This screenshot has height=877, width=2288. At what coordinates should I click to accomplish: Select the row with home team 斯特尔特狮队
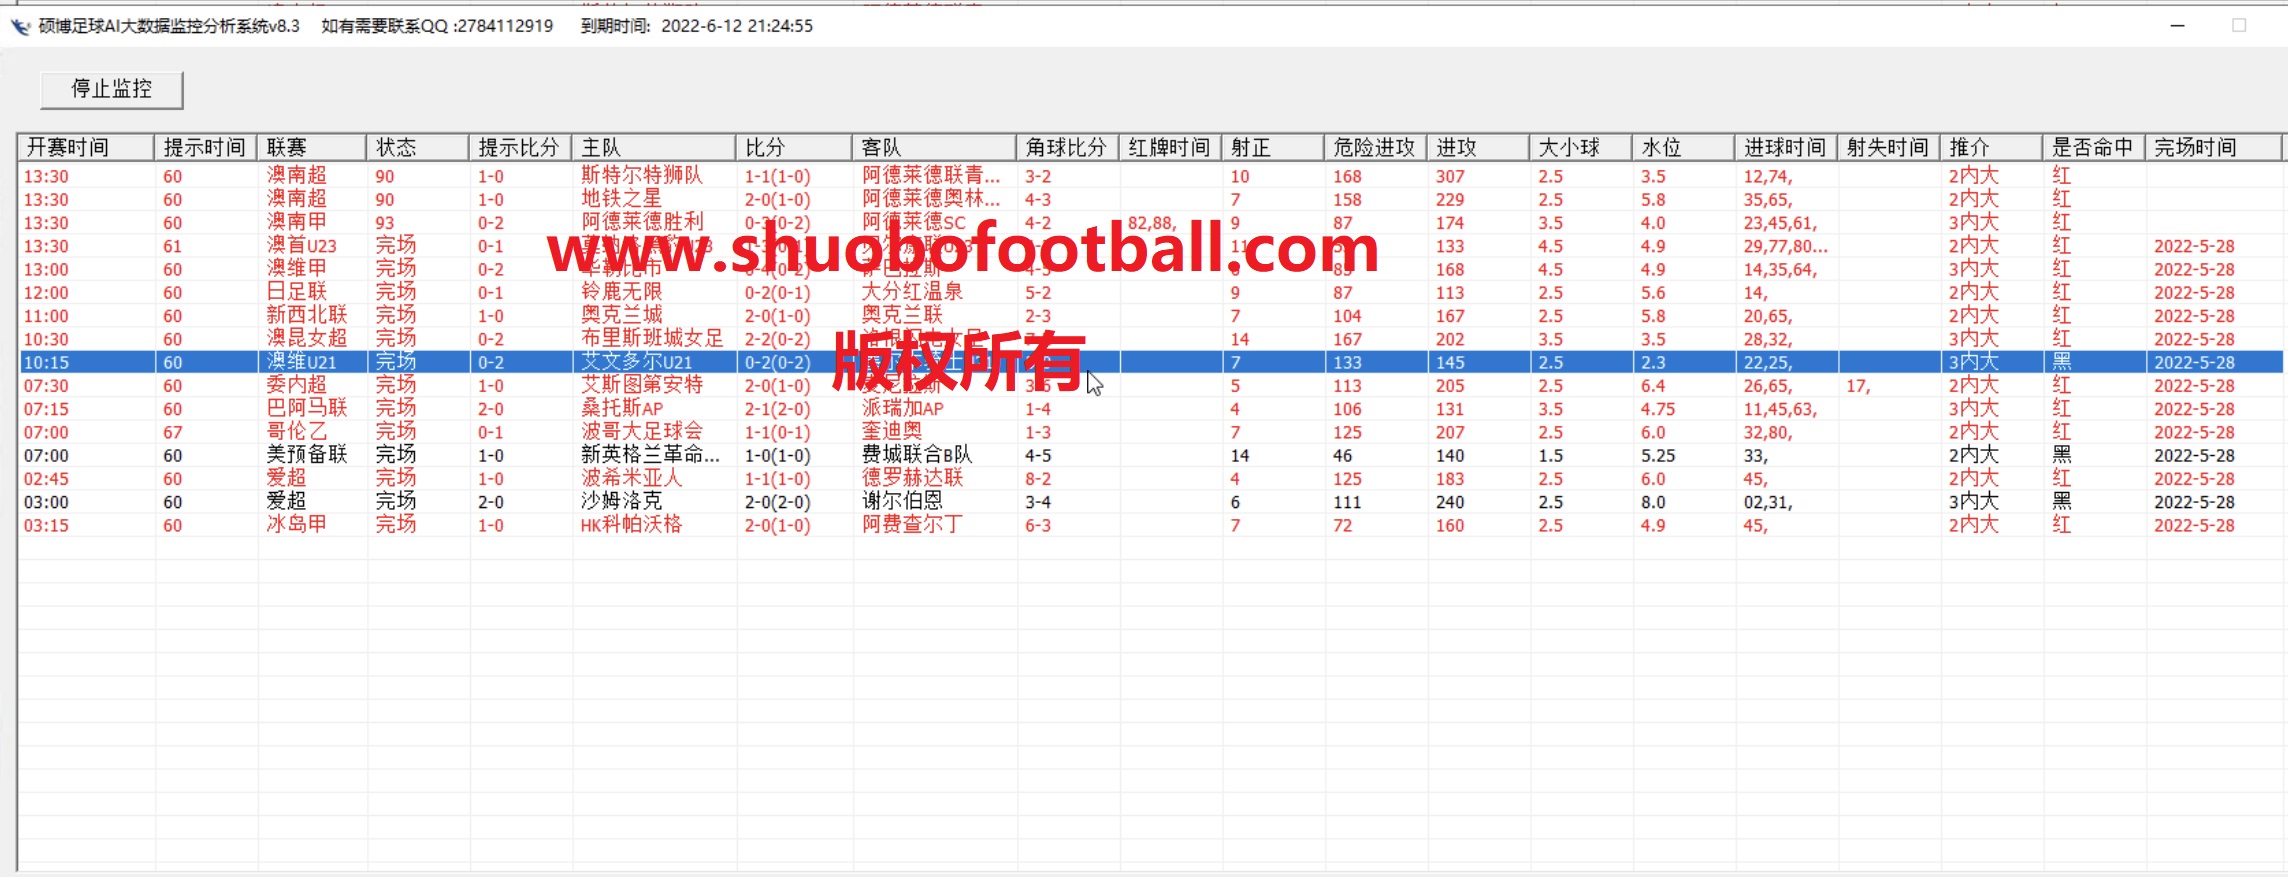click(642, 176)
